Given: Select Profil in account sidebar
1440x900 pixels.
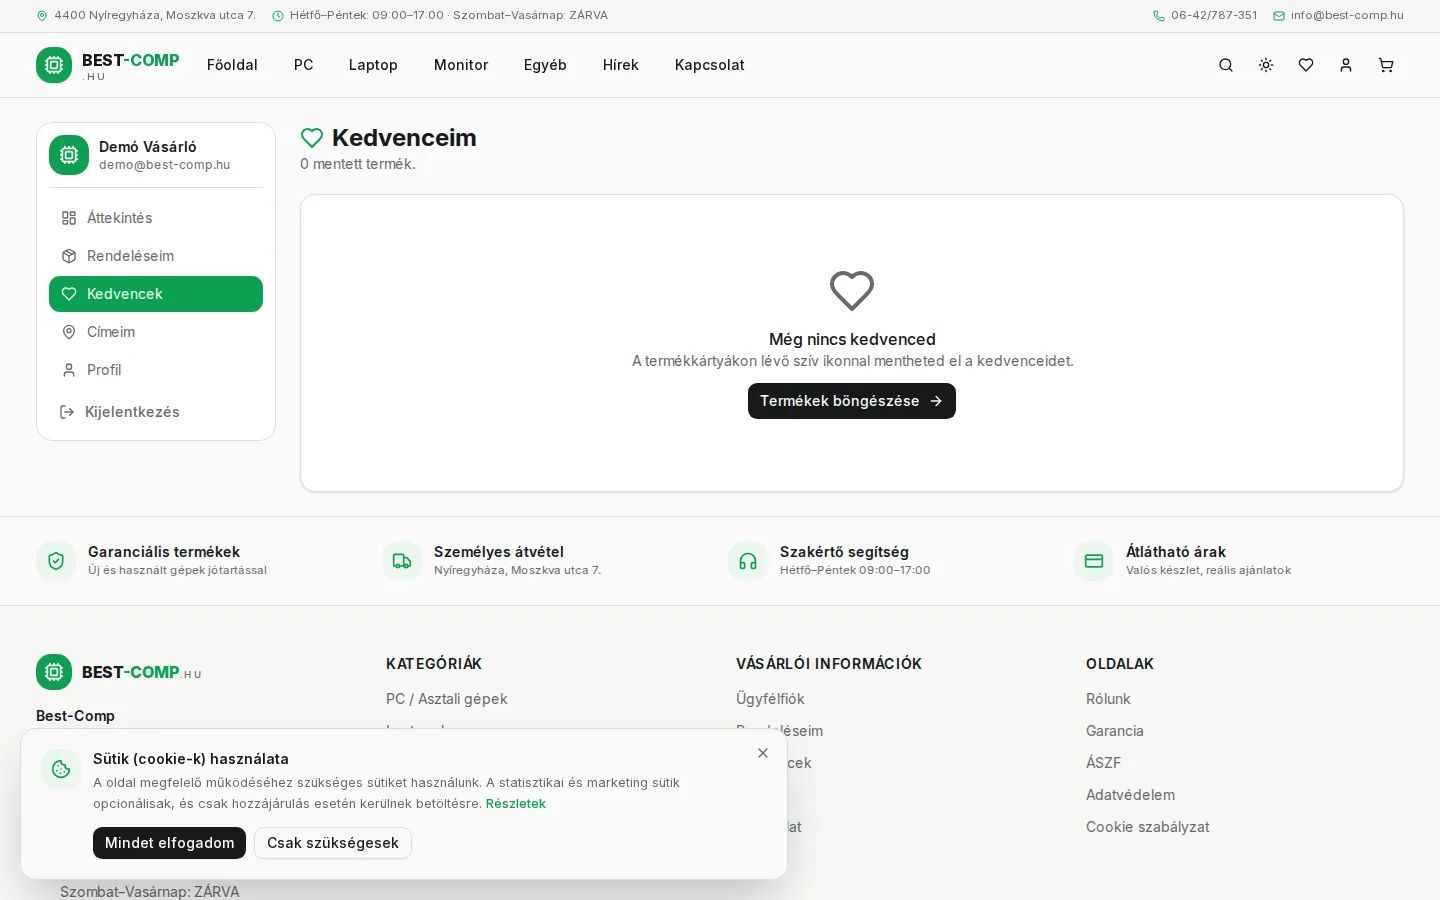Looking at the screenshot, I should point(156,370).
